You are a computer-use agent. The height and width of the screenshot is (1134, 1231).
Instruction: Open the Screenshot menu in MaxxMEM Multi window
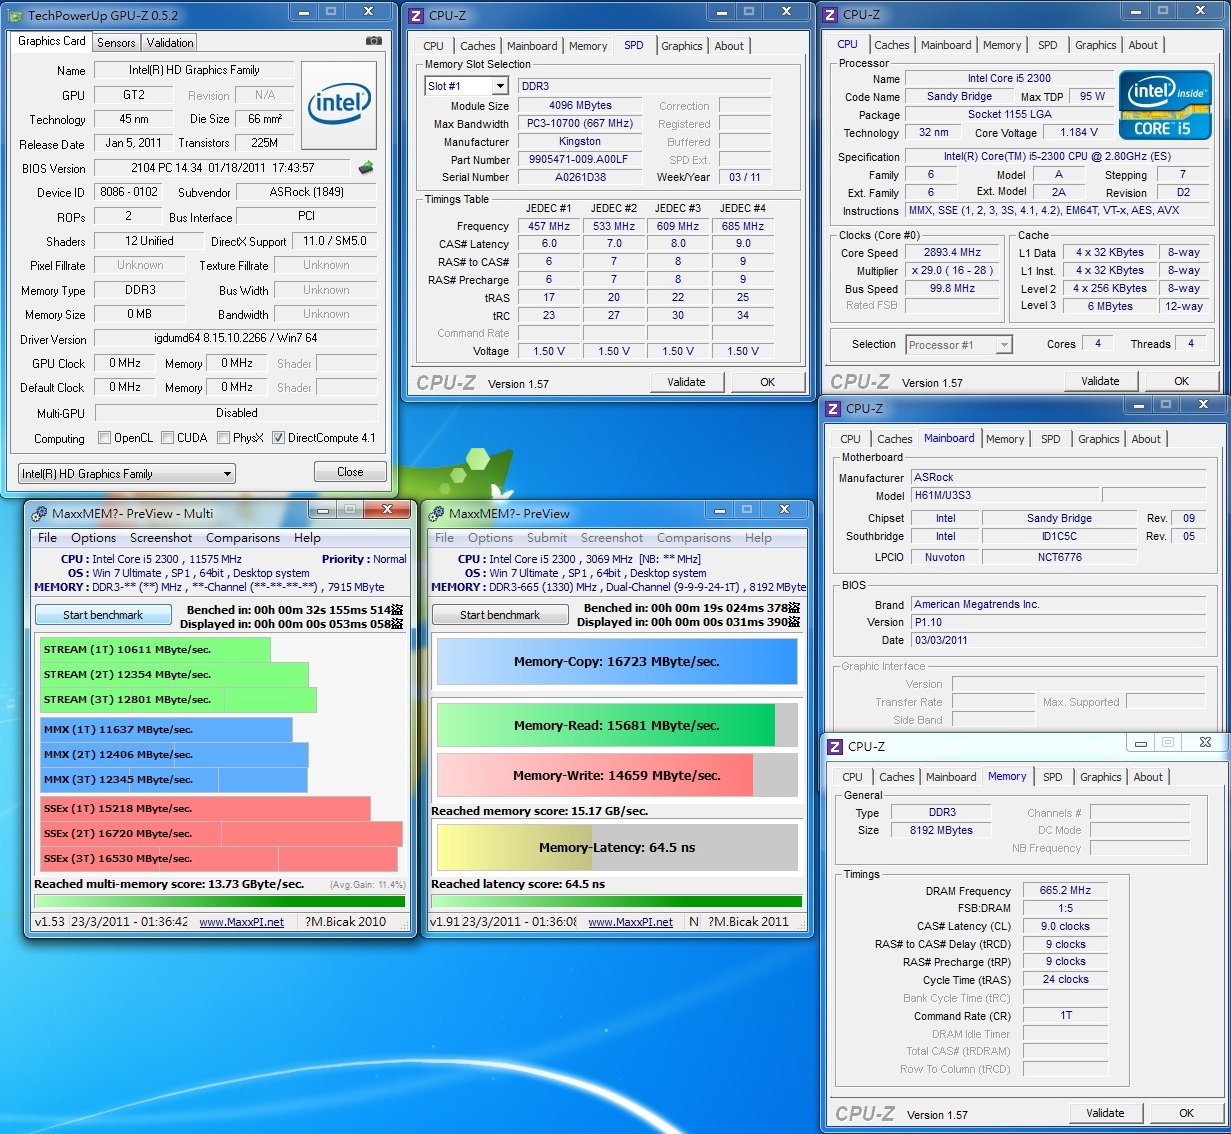tap(161, 538)
